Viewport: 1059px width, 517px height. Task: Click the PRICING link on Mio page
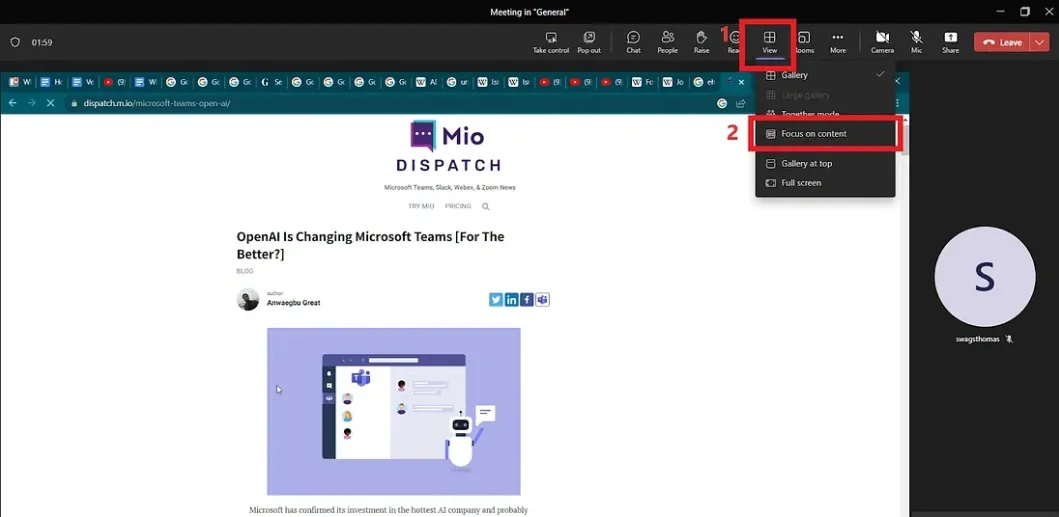coord(457,206)
